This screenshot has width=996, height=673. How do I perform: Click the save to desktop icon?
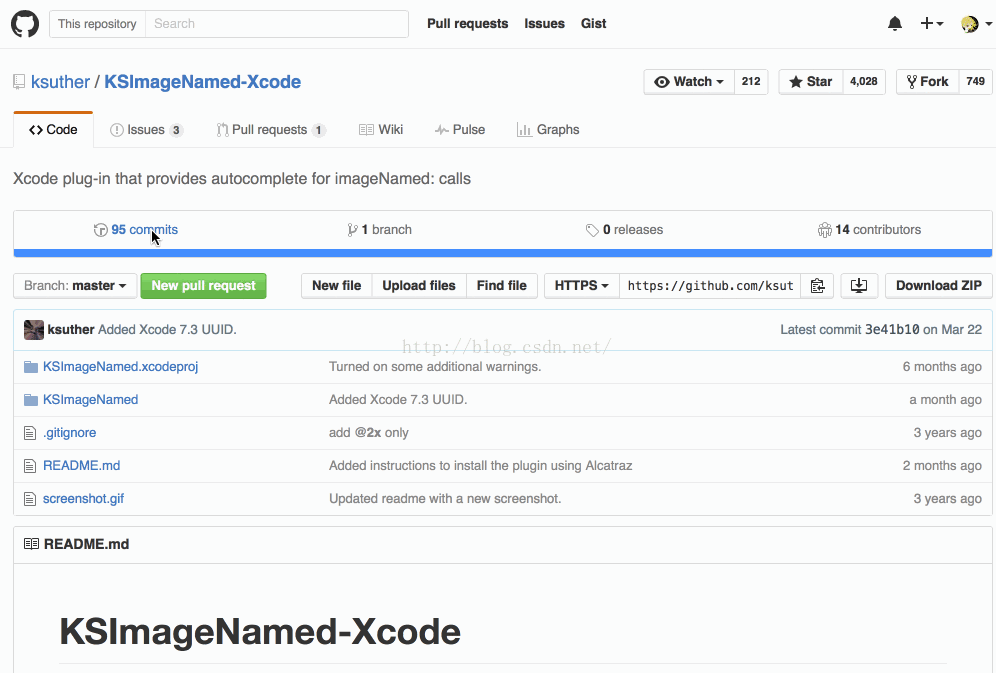tap(858, 286)
